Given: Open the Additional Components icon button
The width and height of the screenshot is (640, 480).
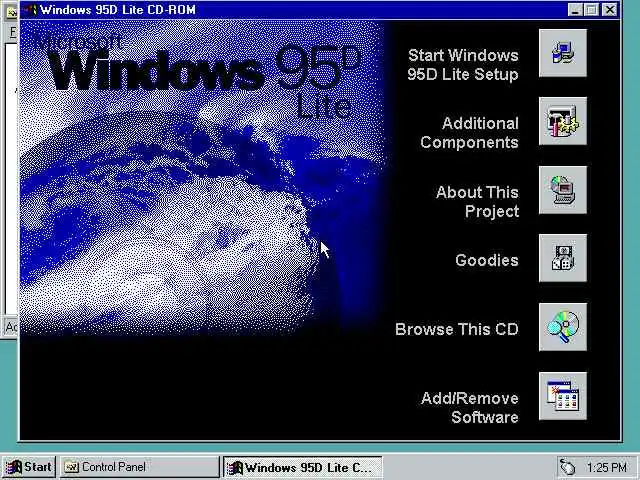Looking at the screenshot, I should 563,121.
